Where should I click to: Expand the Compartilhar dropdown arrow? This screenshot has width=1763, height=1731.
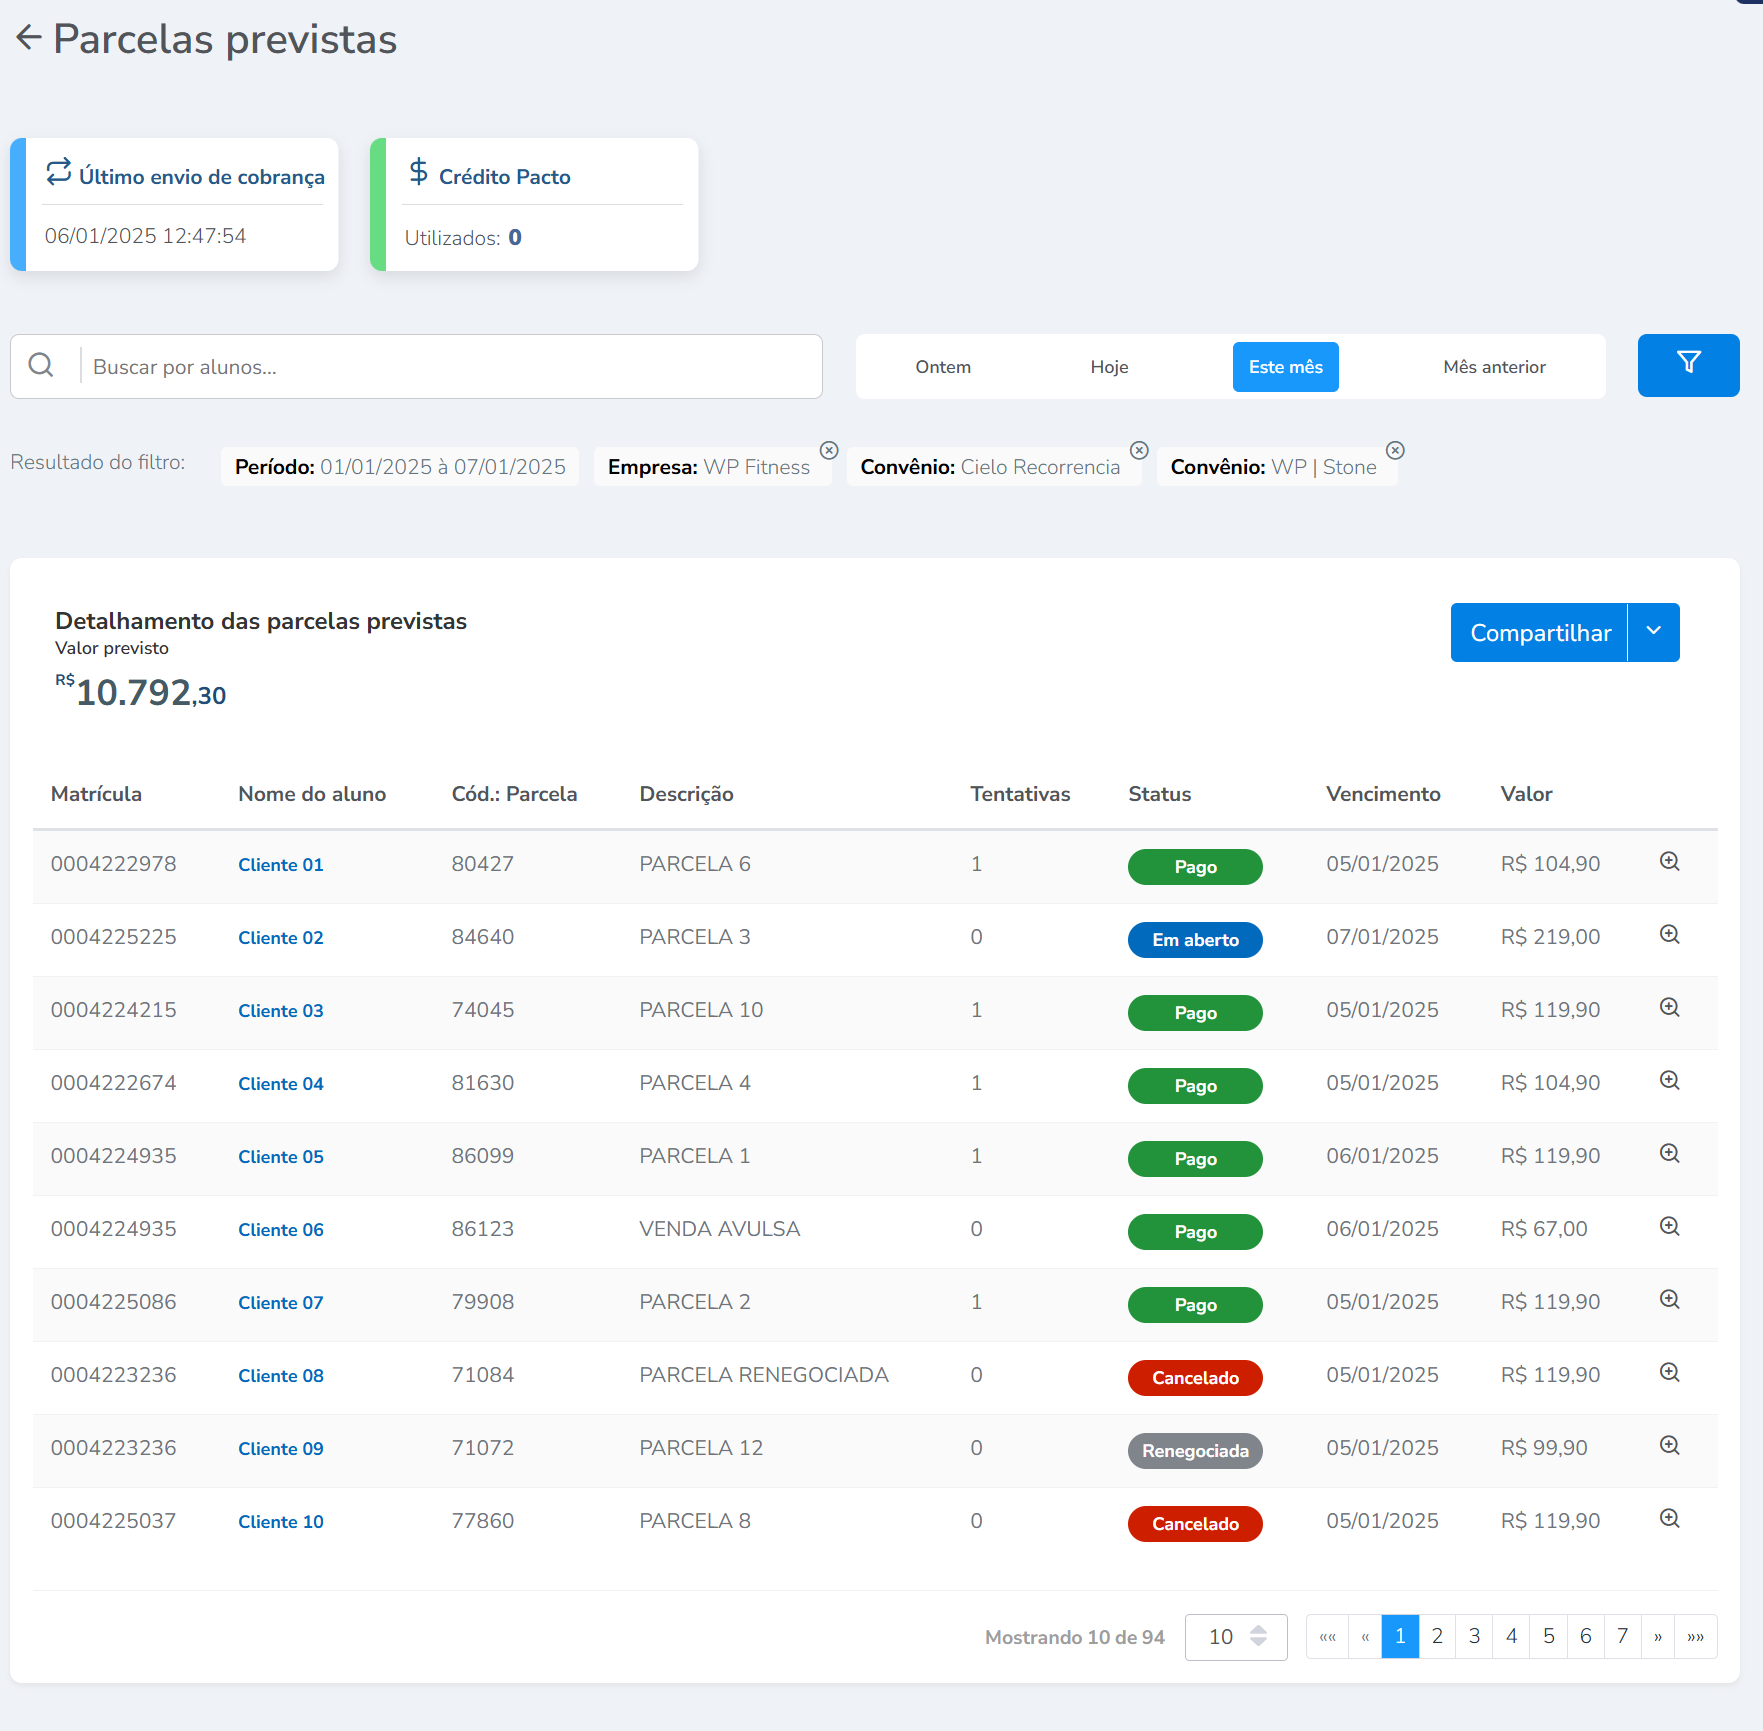pyautogui.click(x=1653, y=632)
